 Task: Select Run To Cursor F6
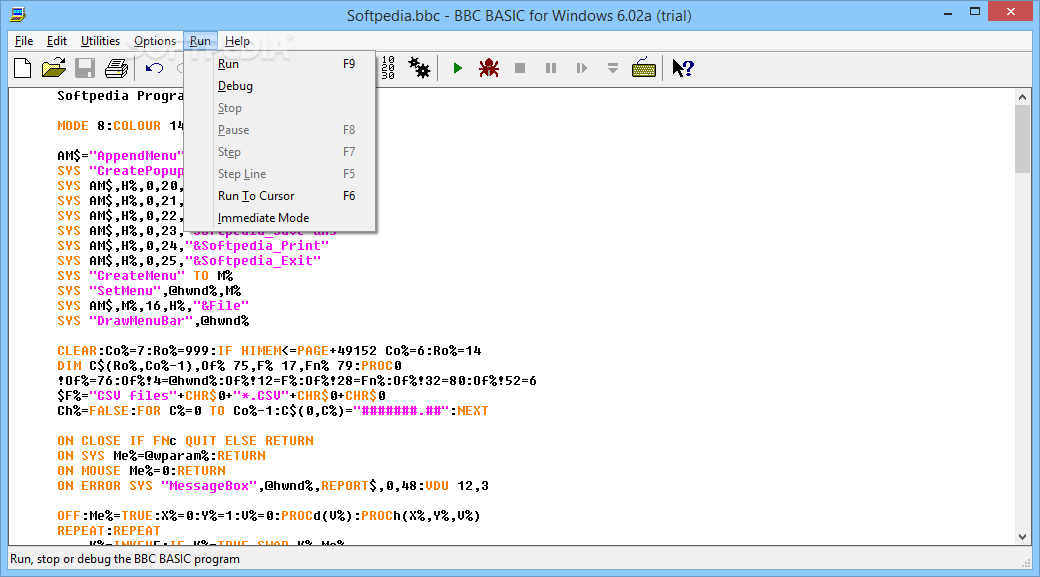(x=280, y=196)
